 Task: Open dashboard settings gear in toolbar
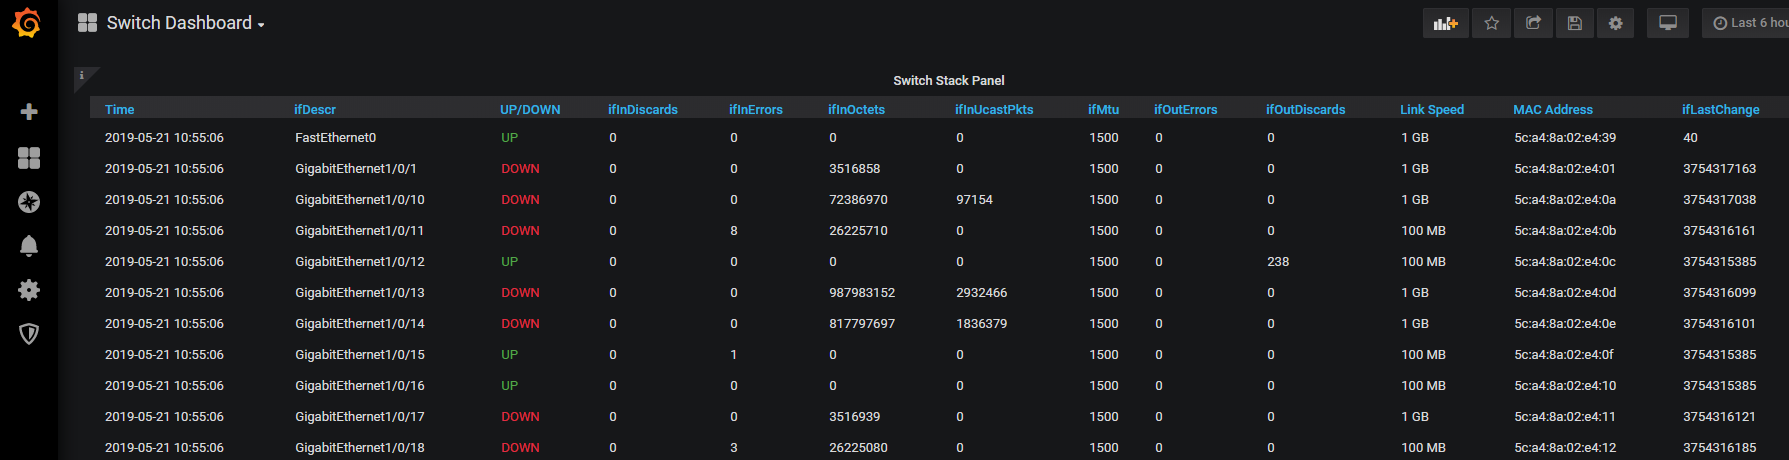click(1615, 23)
